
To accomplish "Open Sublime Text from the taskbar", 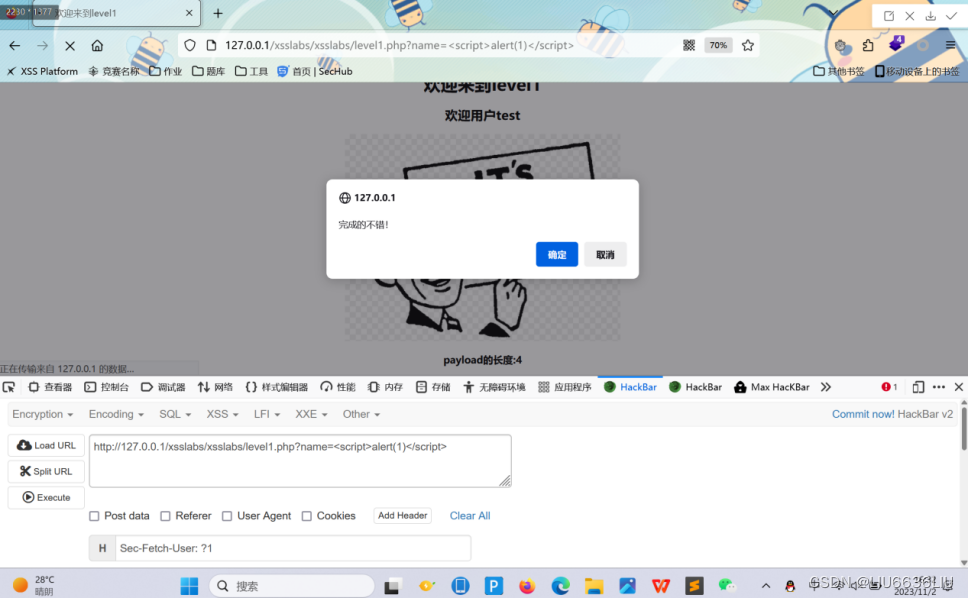I will [694, 586].
